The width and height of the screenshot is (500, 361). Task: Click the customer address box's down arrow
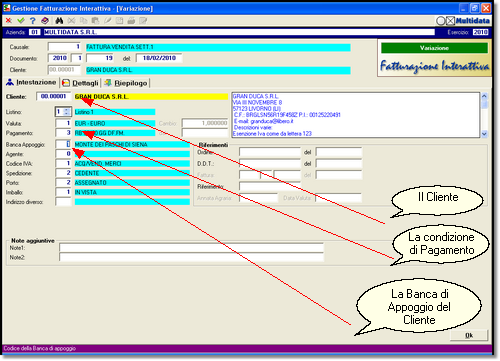coord(484,134)
